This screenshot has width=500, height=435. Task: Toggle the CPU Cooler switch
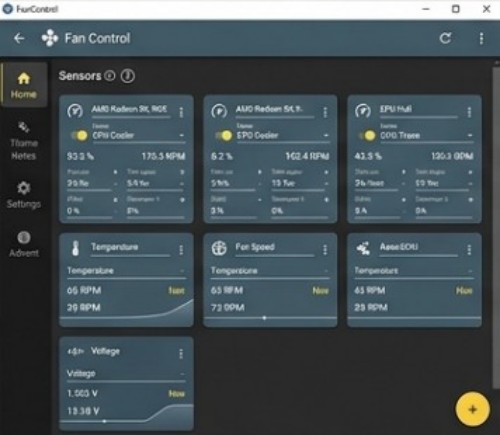tap(79, 135)
